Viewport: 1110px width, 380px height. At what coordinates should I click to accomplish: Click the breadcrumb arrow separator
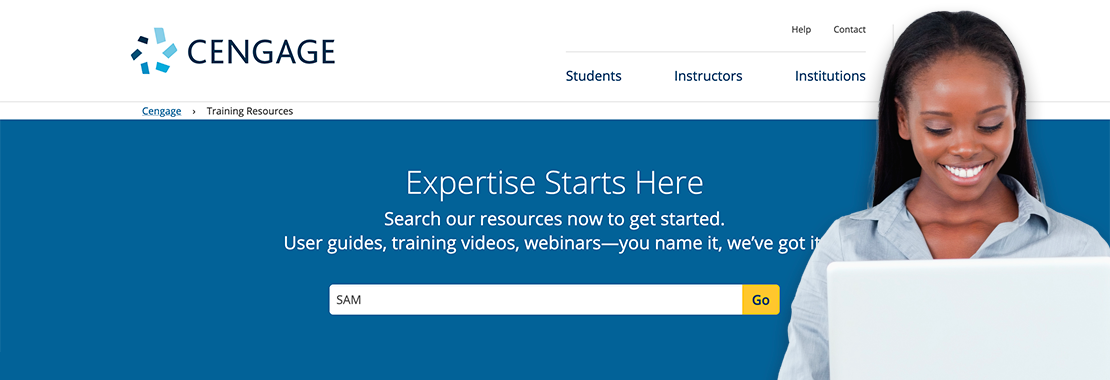click(x=194, y=112)
